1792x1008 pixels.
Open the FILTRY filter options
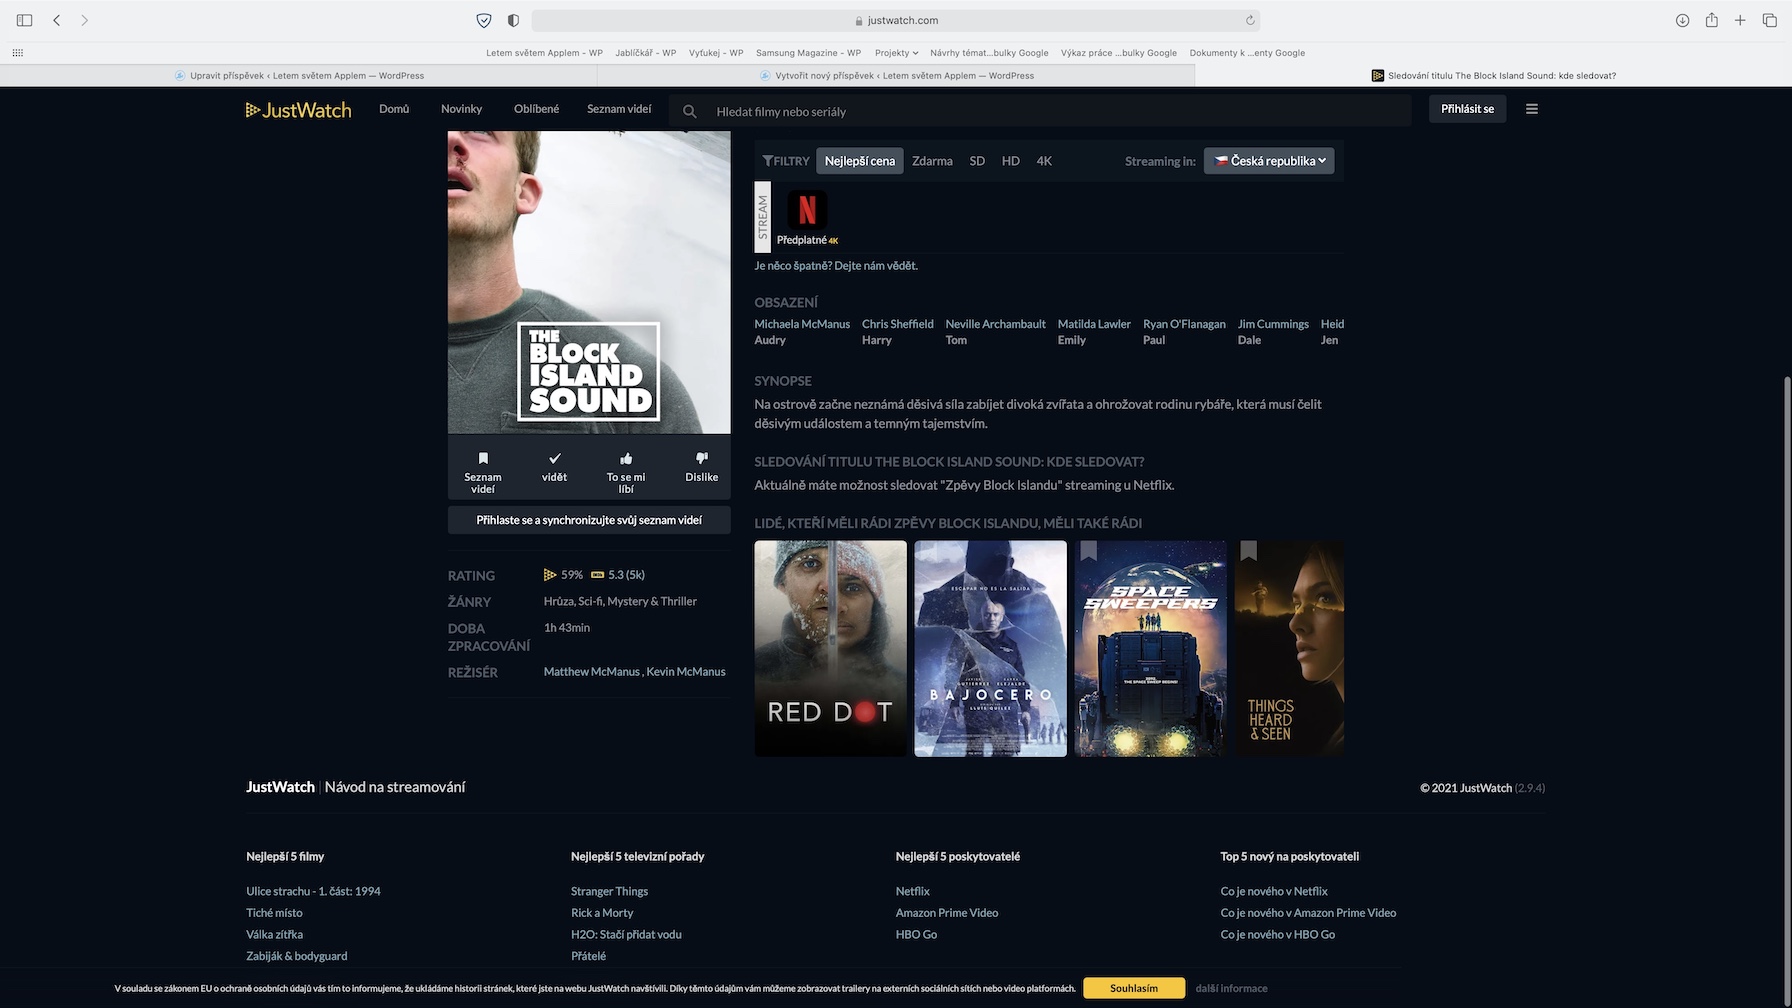tap(786, 161)
